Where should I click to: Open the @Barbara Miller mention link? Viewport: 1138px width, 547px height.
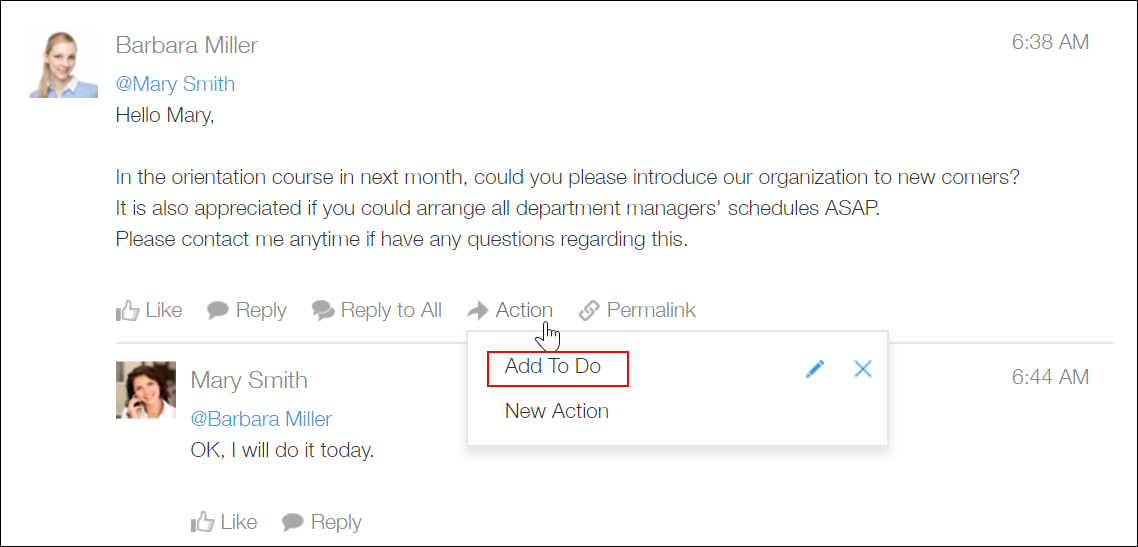coord(261,419)
